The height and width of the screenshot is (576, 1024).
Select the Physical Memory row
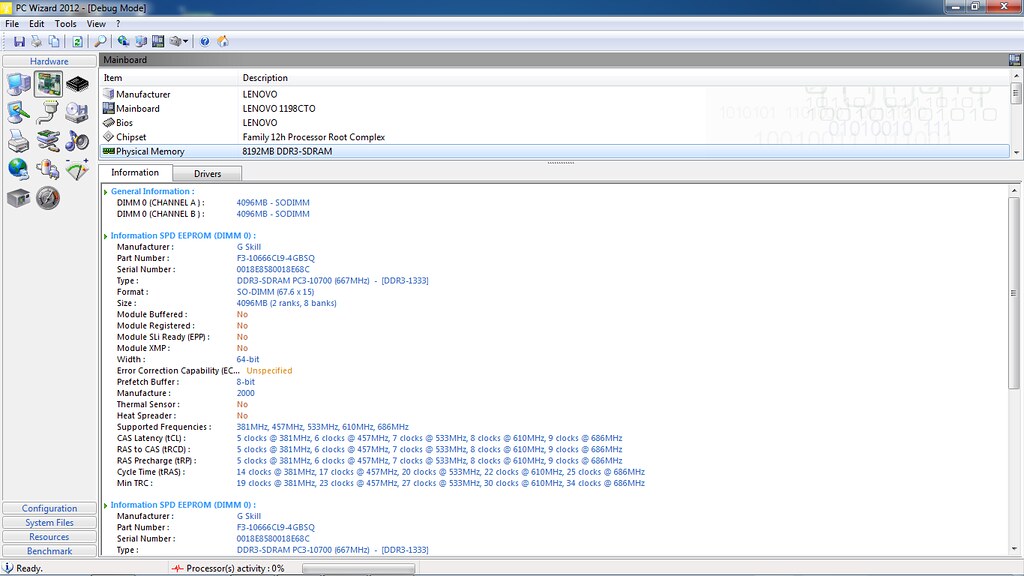point(555,152)
